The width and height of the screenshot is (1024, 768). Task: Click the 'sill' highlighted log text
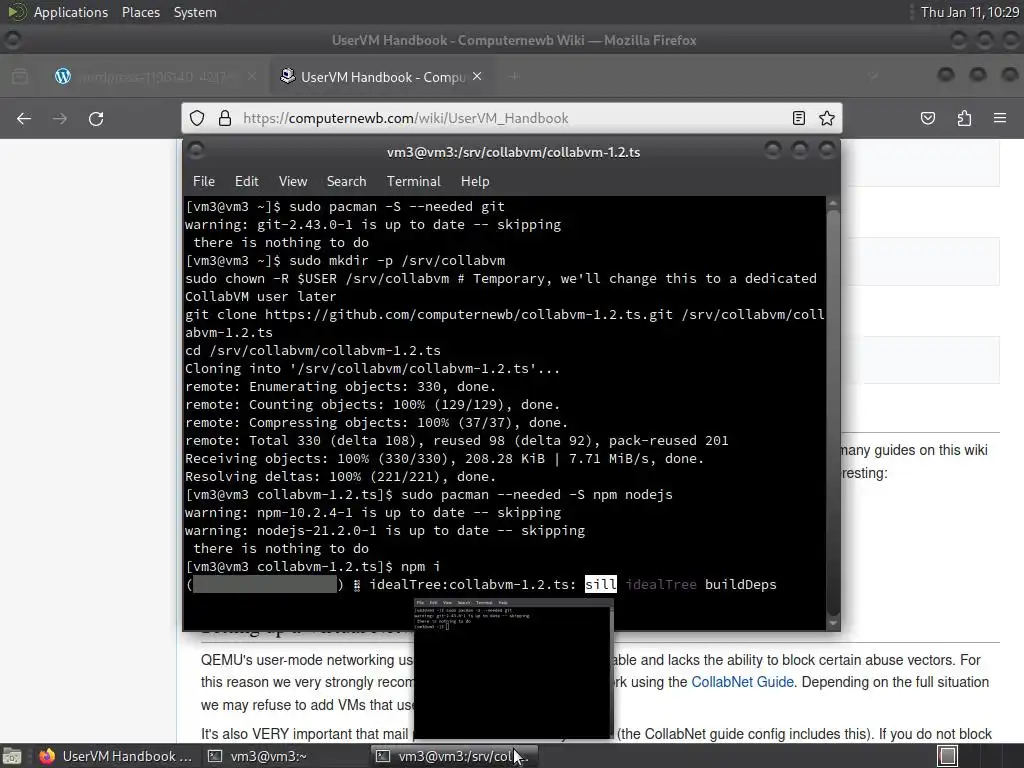click(600, 584)
